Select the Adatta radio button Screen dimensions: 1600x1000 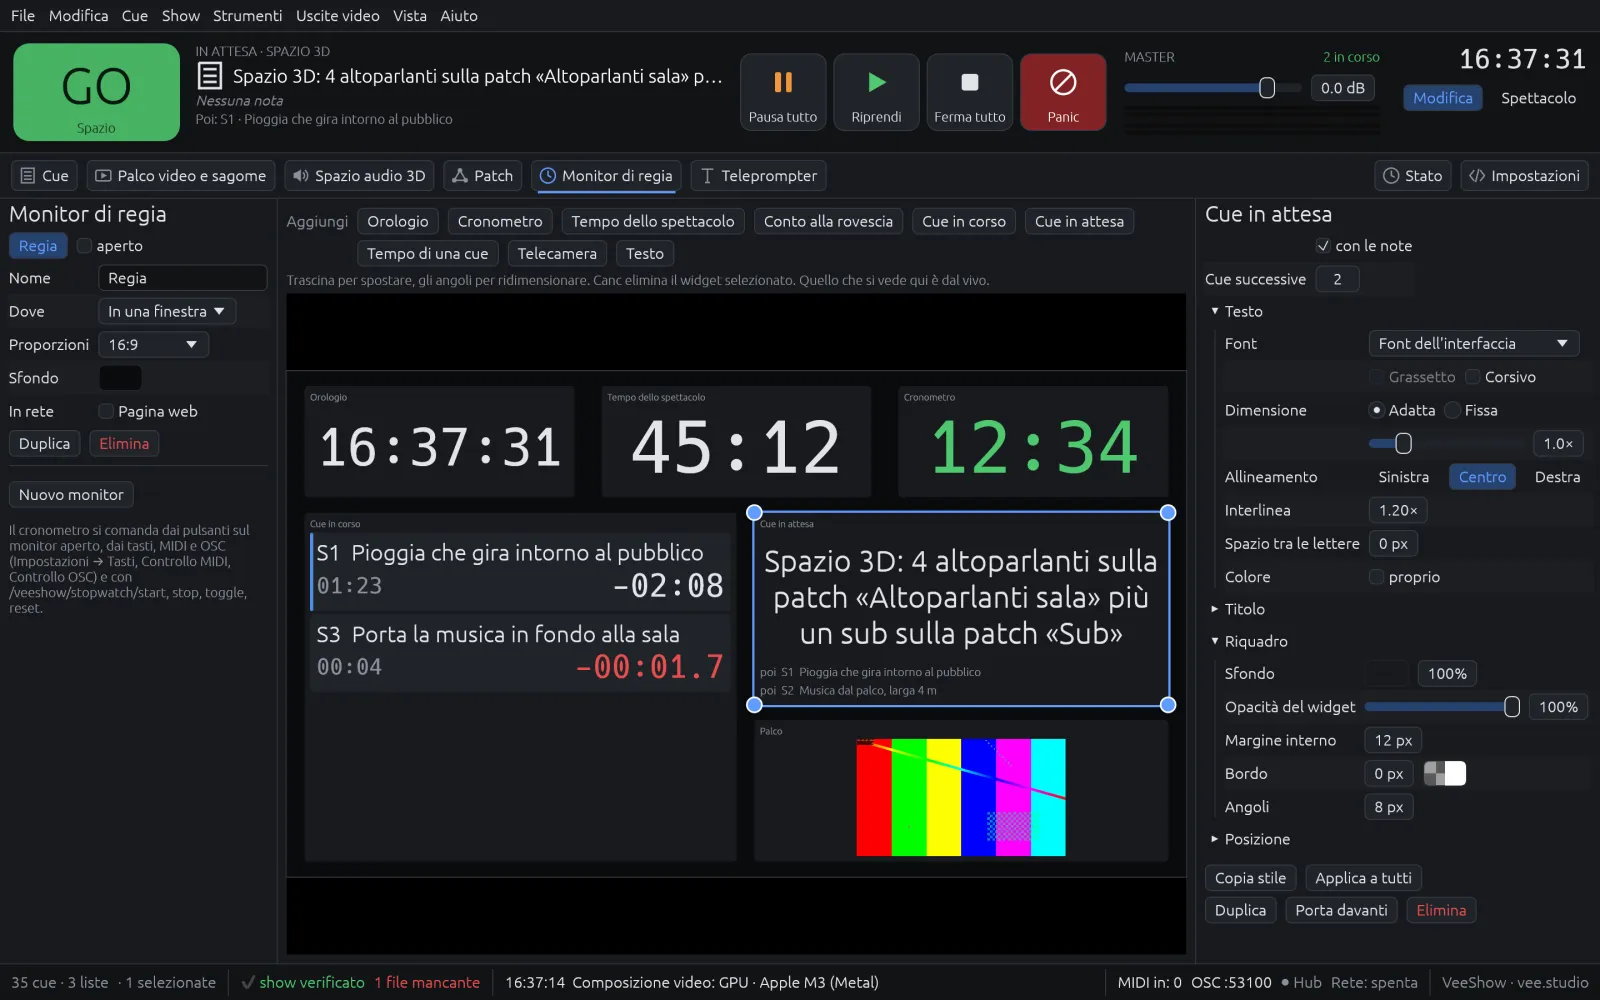(x=1377, y=410)
